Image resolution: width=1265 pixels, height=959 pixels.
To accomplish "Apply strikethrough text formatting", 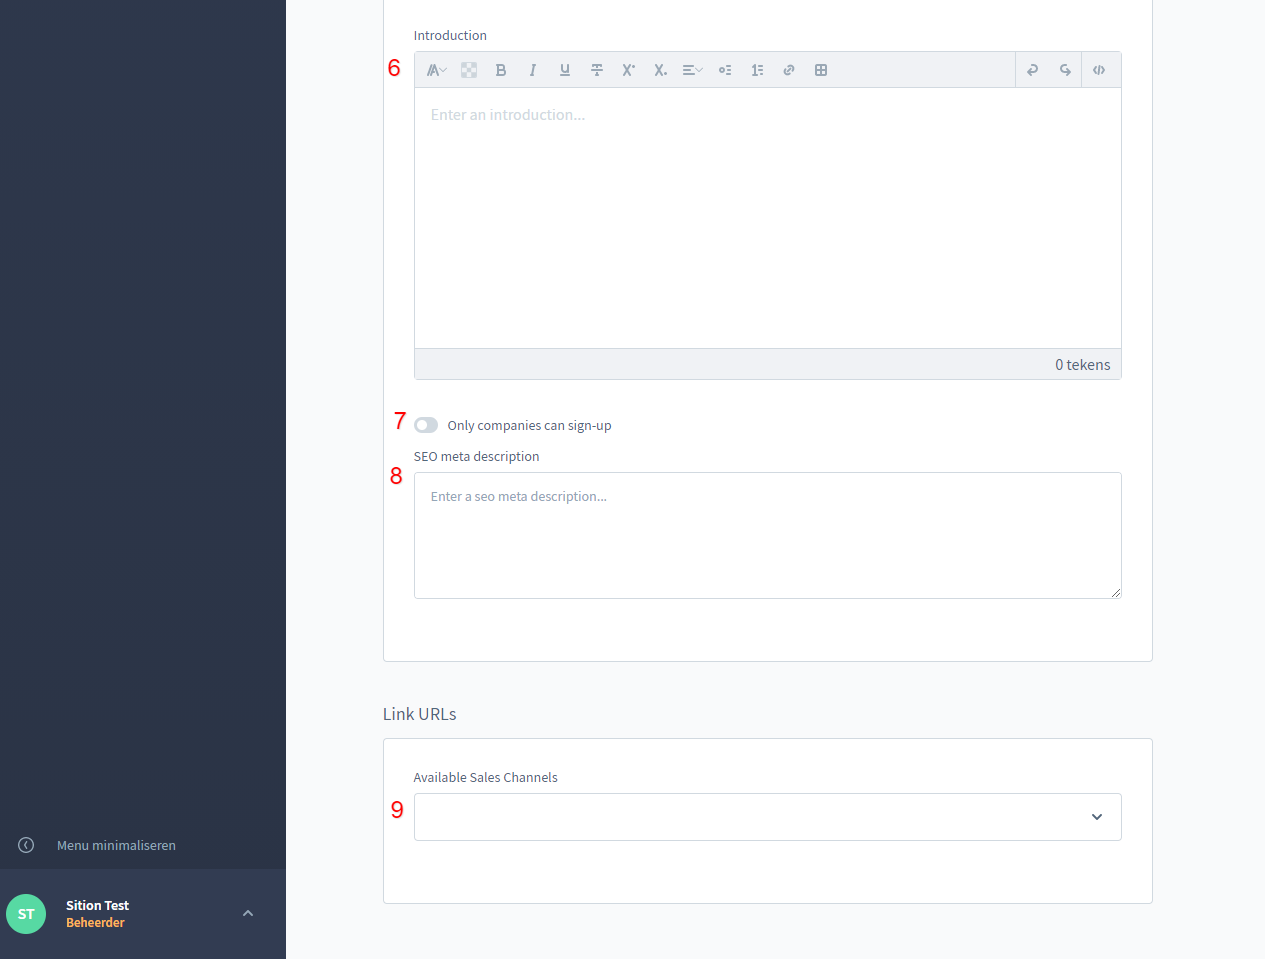I will click(x=597, y=70).
